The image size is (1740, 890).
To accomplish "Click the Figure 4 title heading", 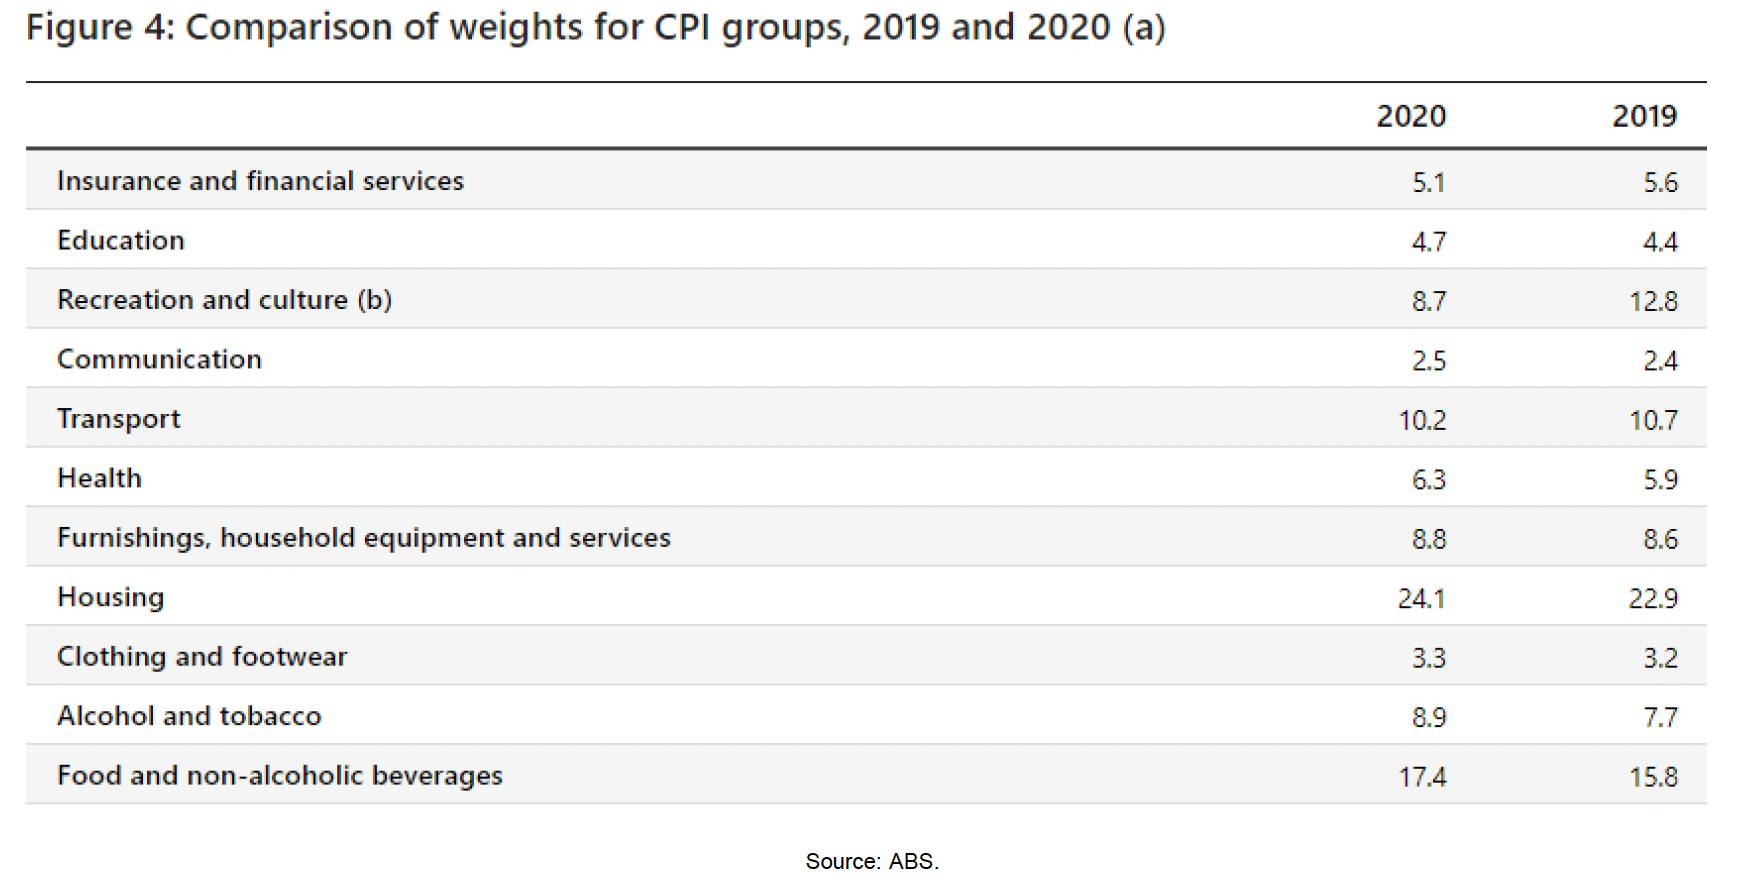I will tap(596, 28).
